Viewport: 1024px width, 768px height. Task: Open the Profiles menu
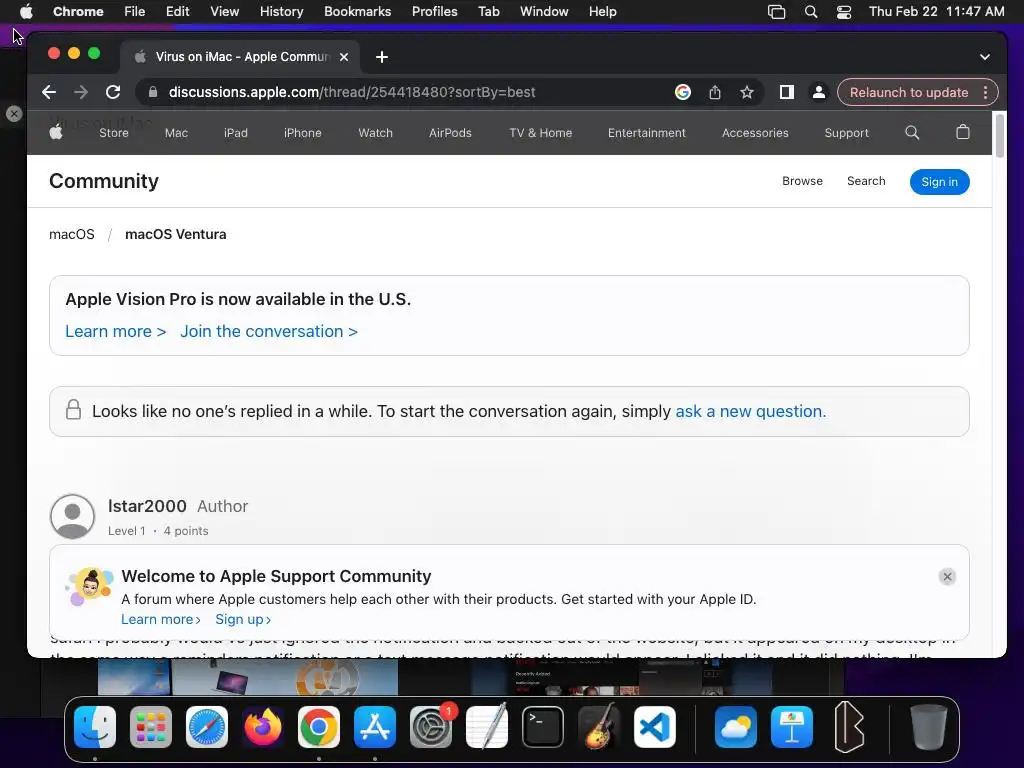coord(434,11)
